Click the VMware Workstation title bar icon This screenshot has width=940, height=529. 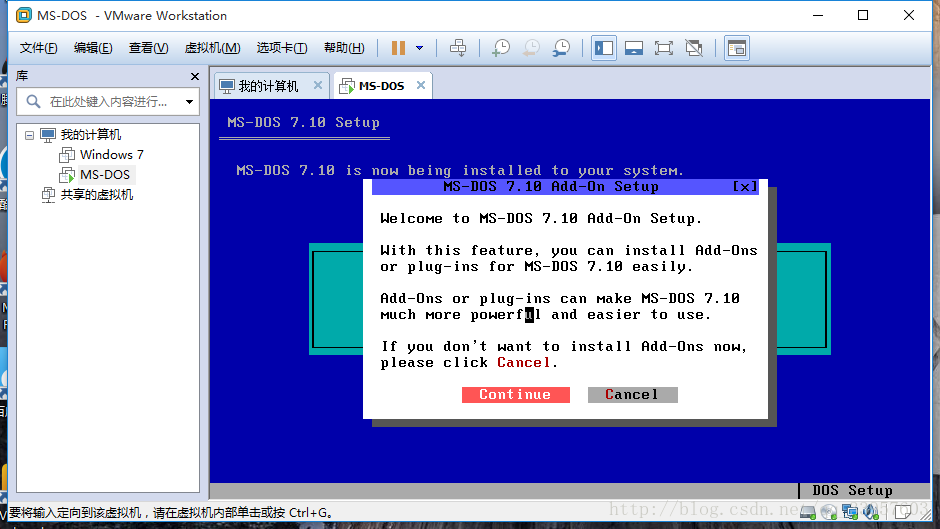click(23, 16)
